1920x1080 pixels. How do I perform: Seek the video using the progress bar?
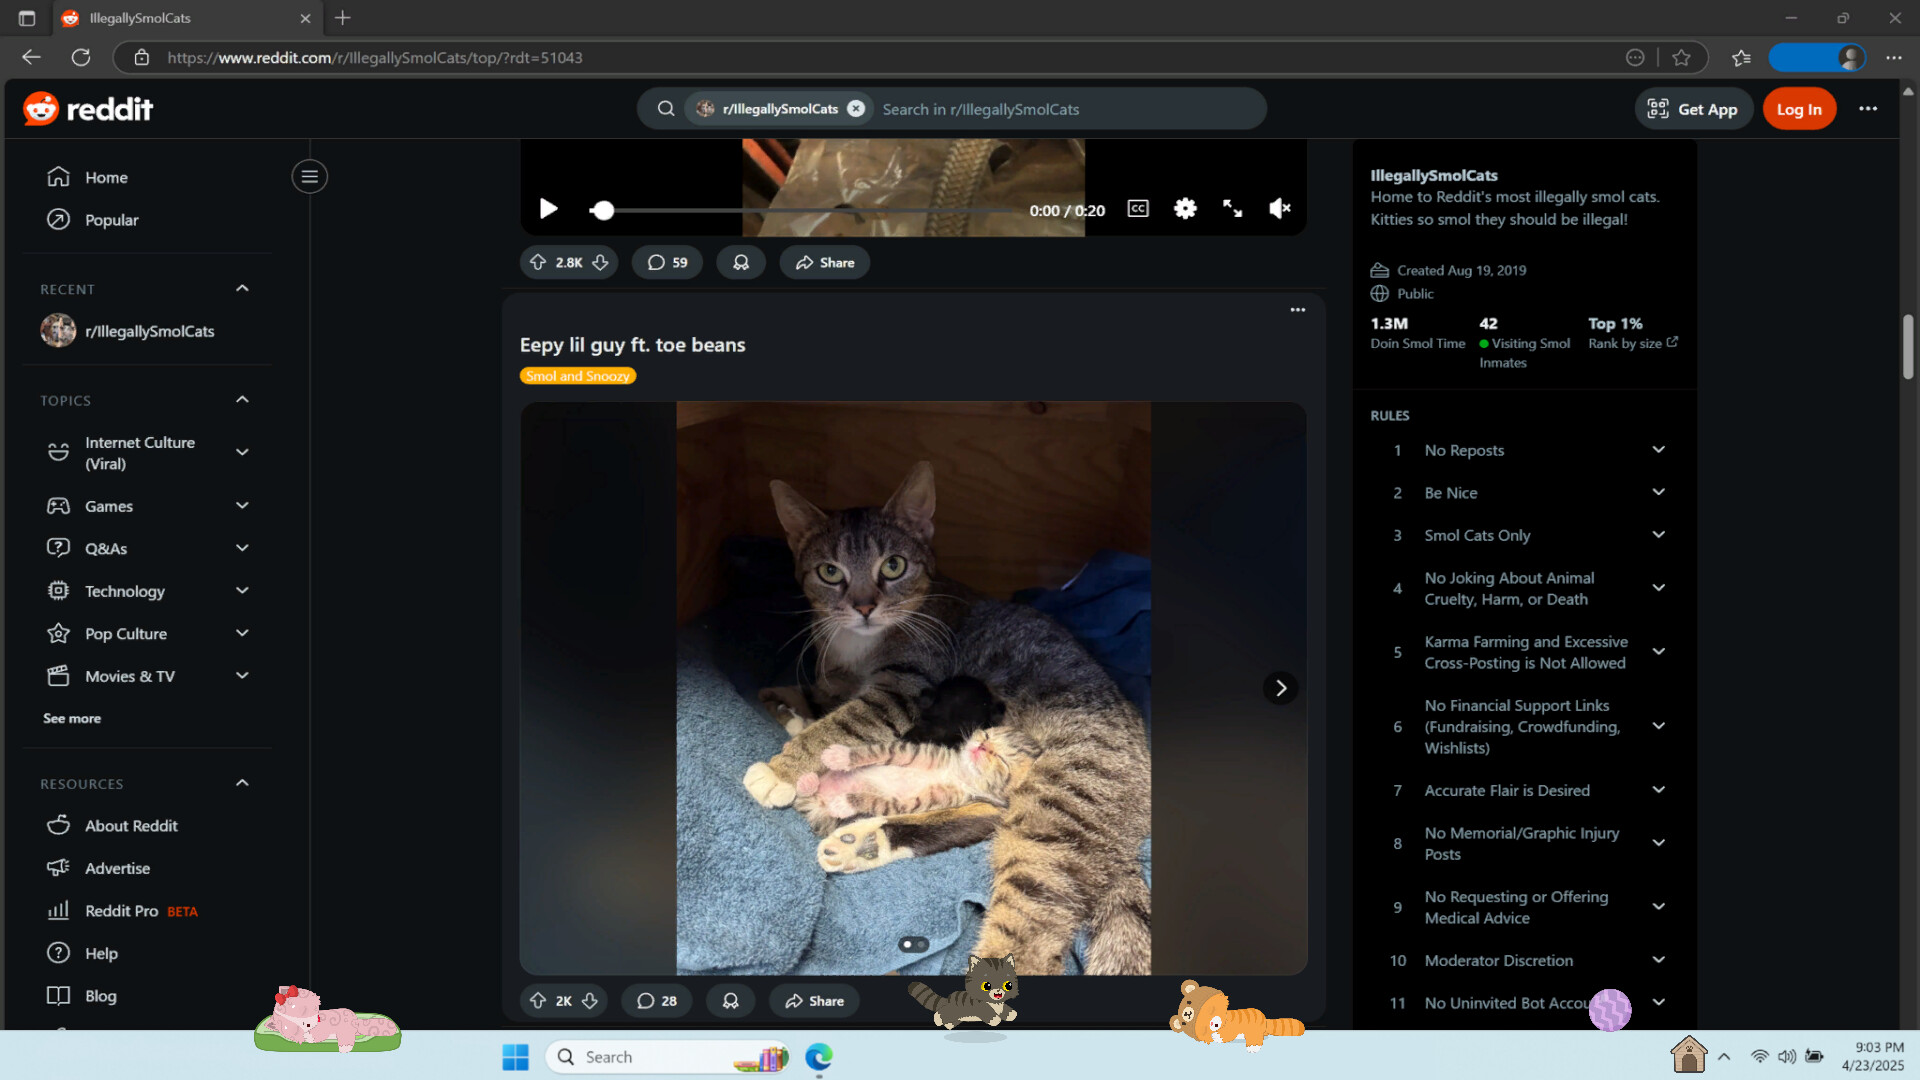(800, 211)
